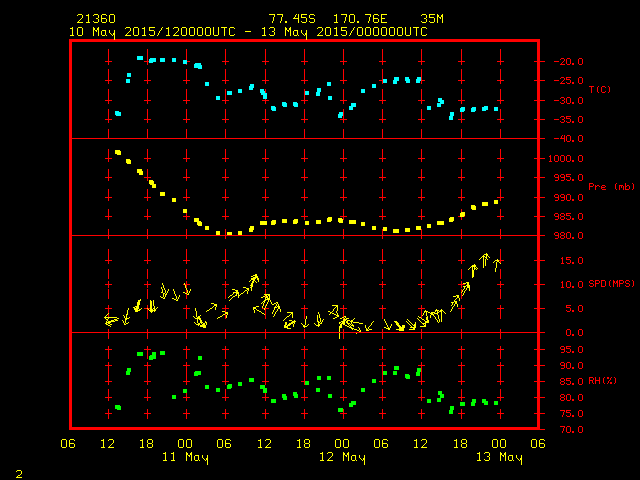Viewport: 640px width, 480px height.
Task: Click the elevation label 35M
Action: pyautogui.click(x=432, y=18)
